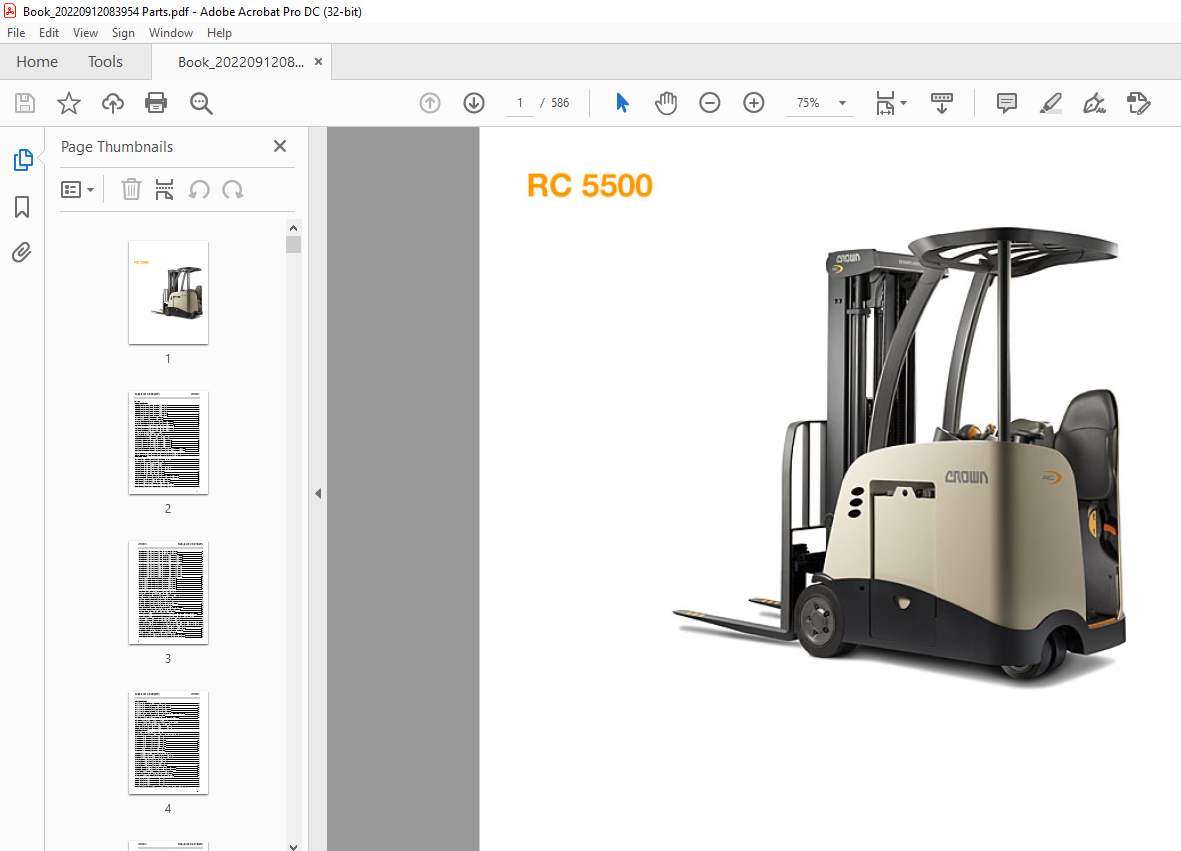This screenshot has height=851, width=1181.
Task: Open the Attachments paperclip panel
Action: [x=22, y=252]
